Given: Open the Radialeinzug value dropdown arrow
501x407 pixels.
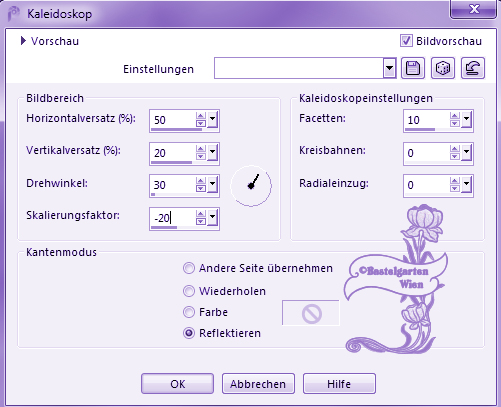Looking at the screenshot, I should pyautogui.click(x=466, y=185).
